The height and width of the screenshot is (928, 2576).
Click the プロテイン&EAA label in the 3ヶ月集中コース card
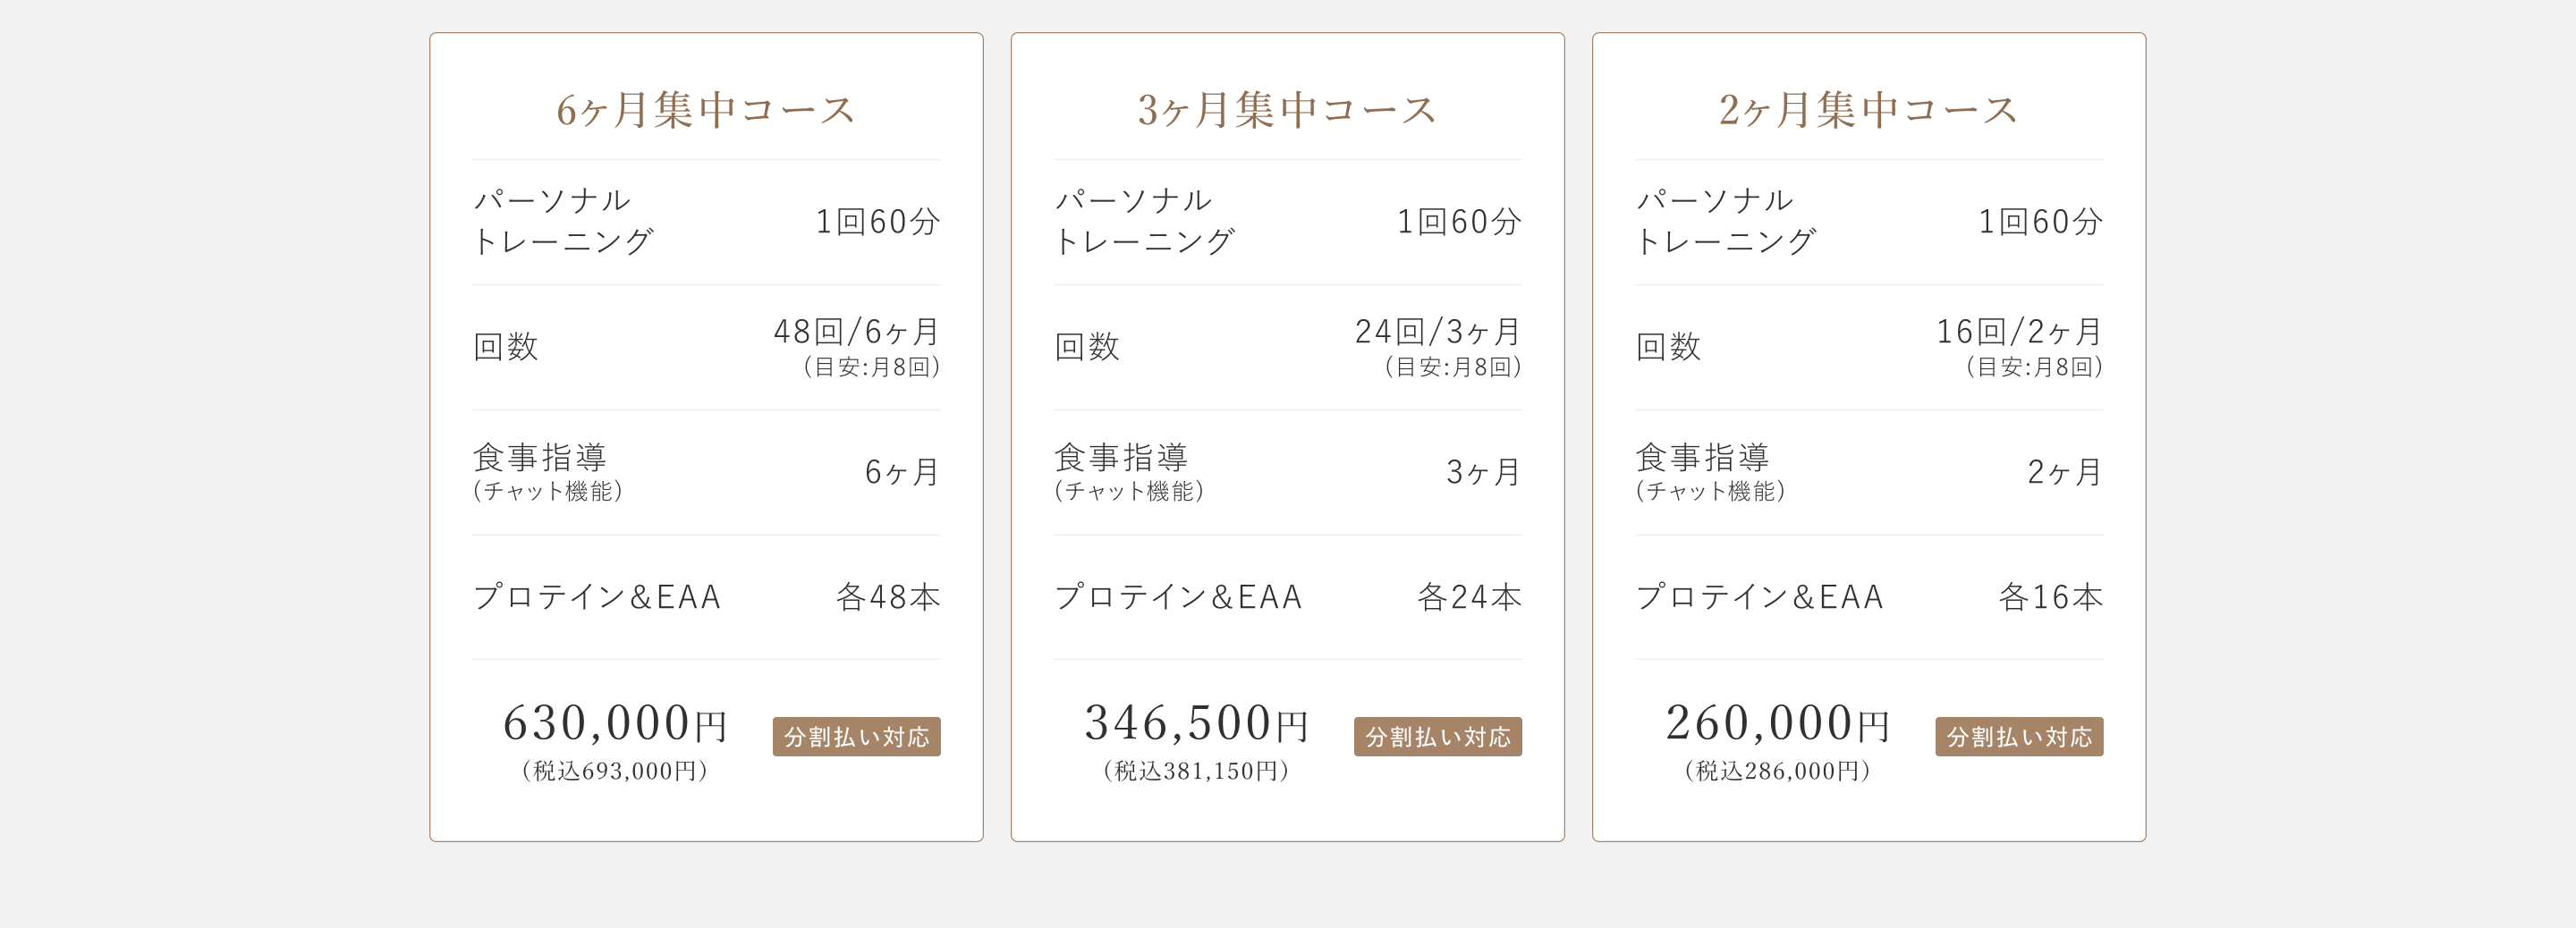pos(1178,597)
